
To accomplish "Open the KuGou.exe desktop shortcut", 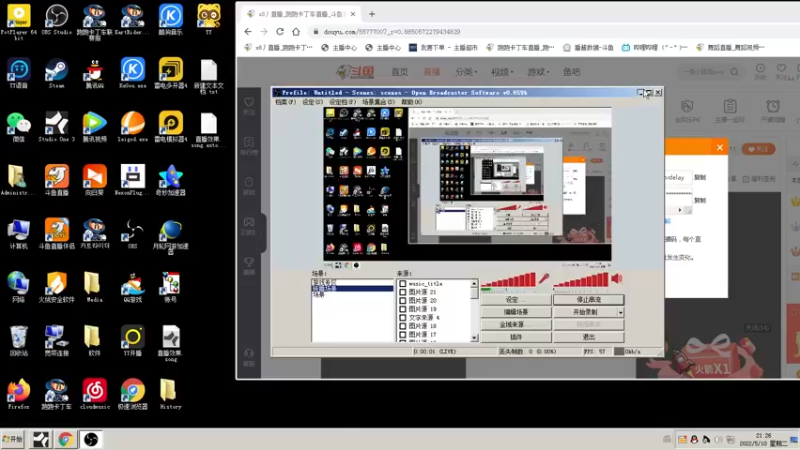I will [x=133, y=73].
